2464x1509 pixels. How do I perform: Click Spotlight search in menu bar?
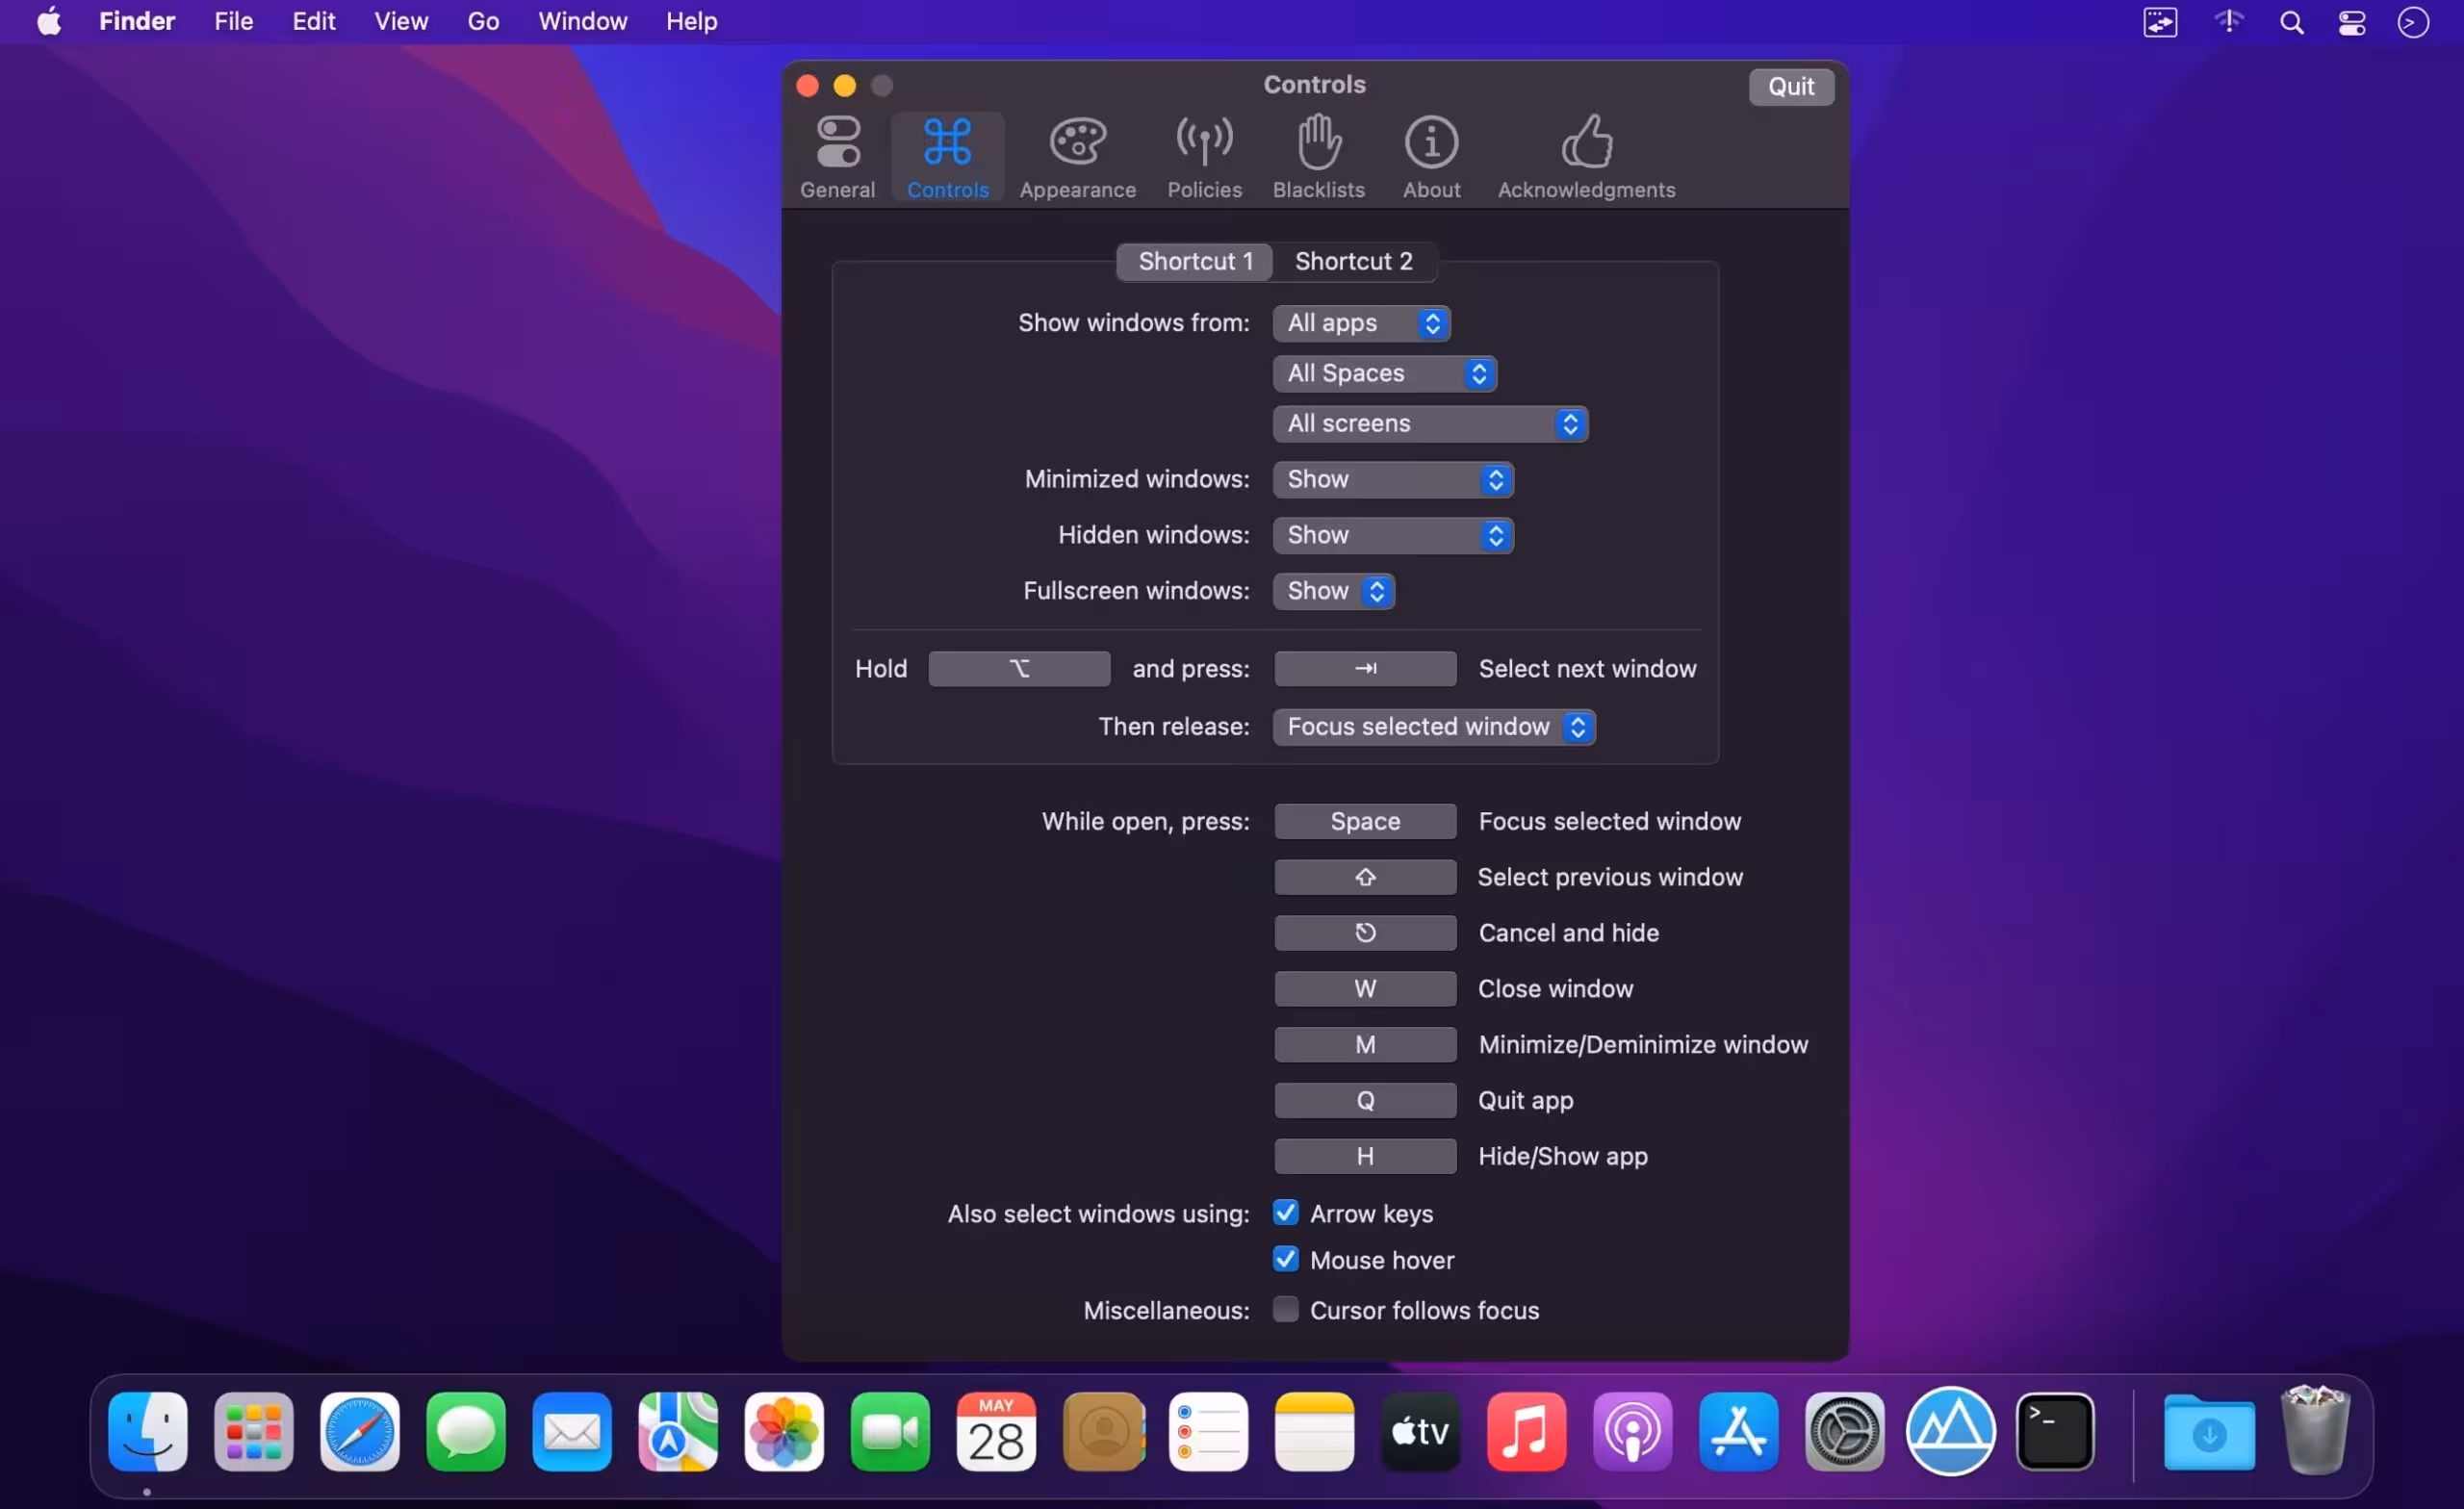(2291, 22)
